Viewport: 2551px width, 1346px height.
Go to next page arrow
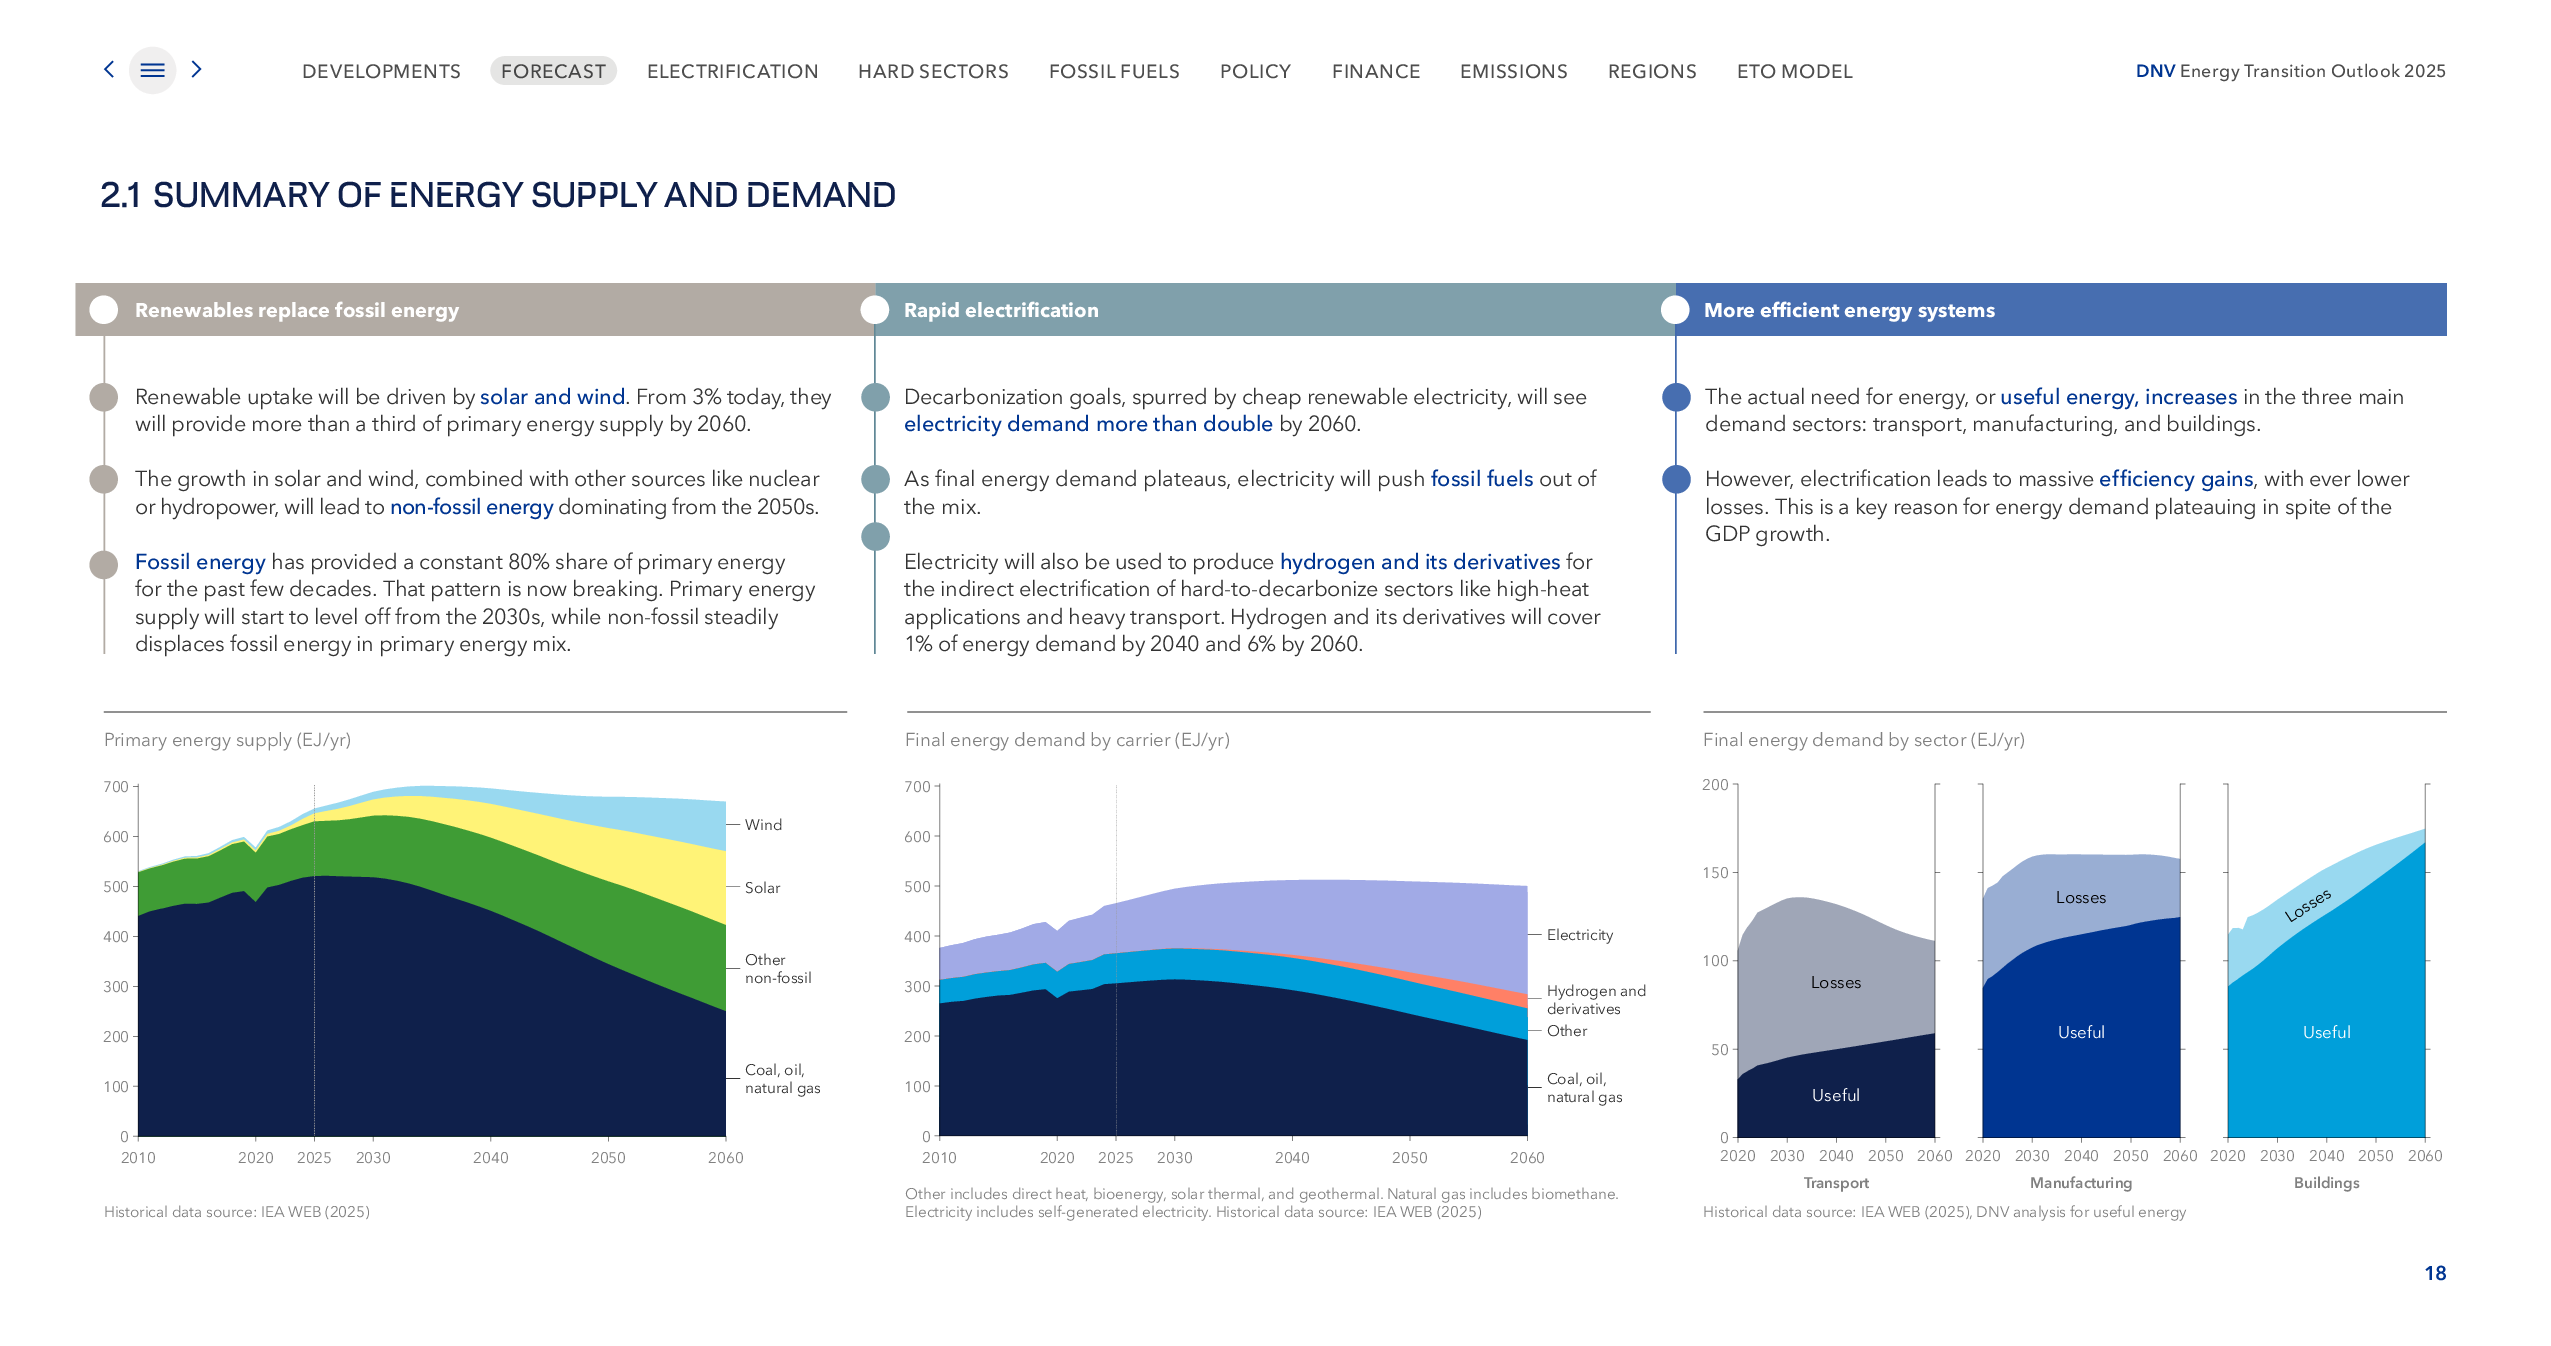pos(196,69)
